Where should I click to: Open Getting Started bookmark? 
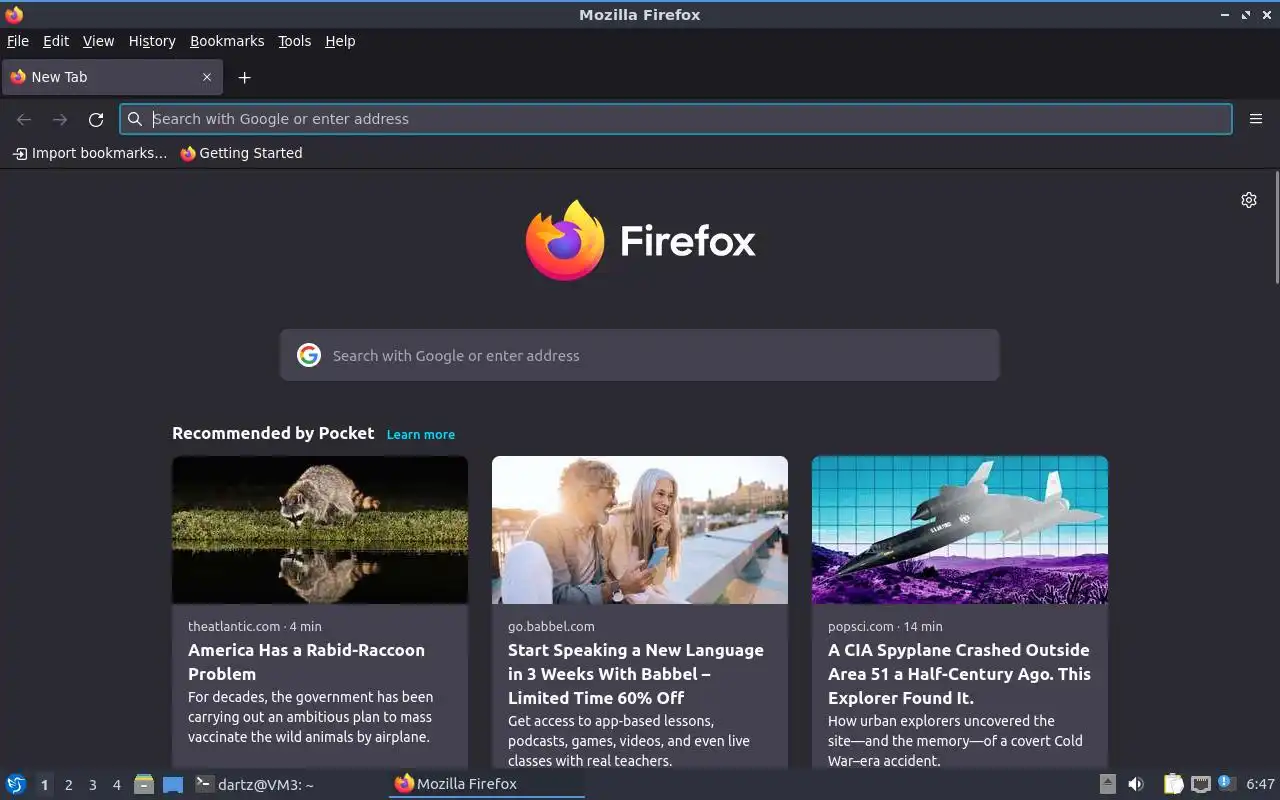[241, 153]
